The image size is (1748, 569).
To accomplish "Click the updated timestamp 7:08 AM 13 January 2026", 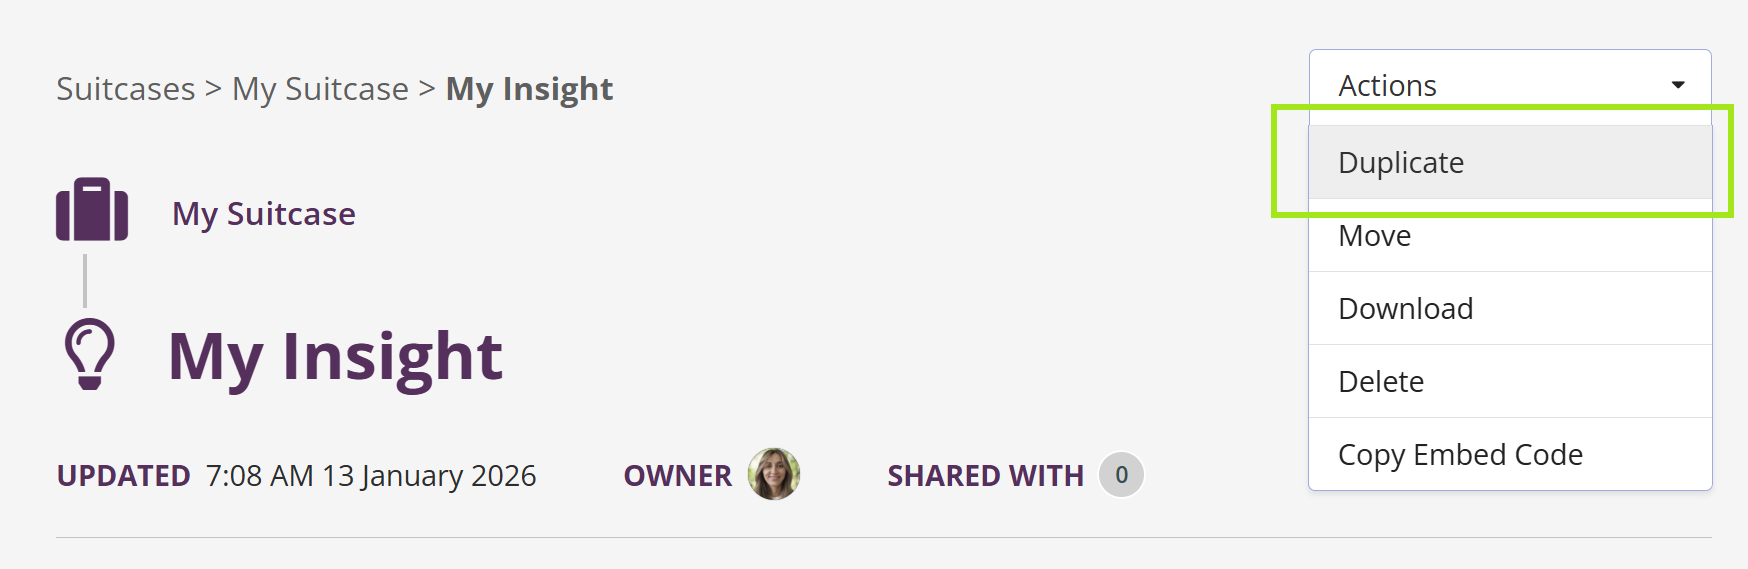I will 371,476.
